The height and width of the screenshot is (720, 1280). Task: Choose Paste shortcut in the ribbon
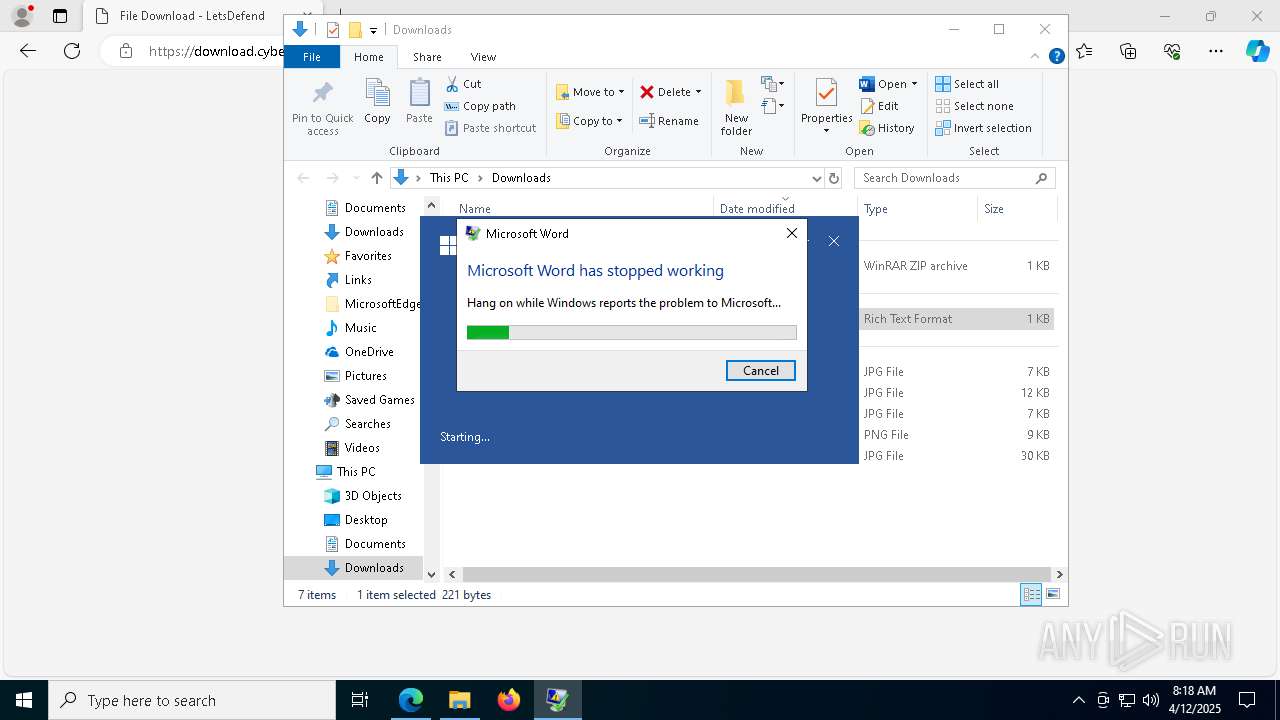tap(491, 128)
